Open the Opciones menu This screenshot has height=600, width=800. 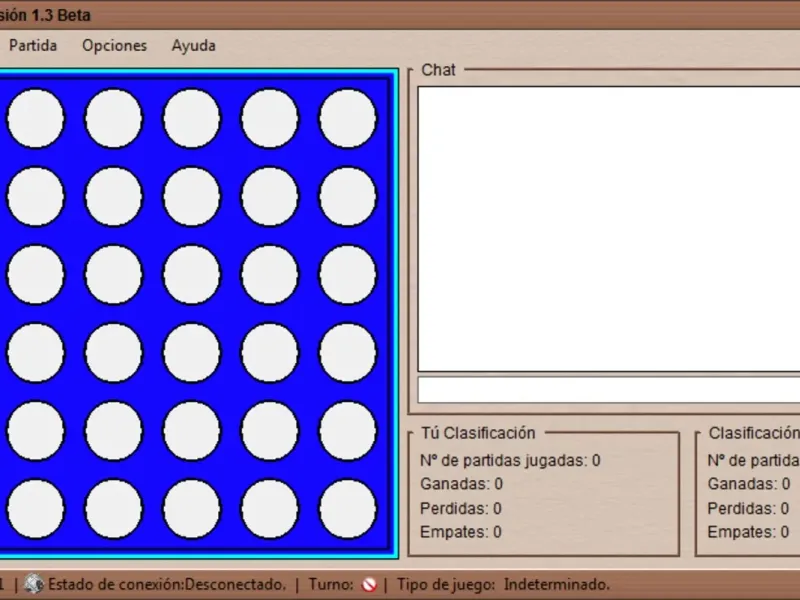point(115,45)
